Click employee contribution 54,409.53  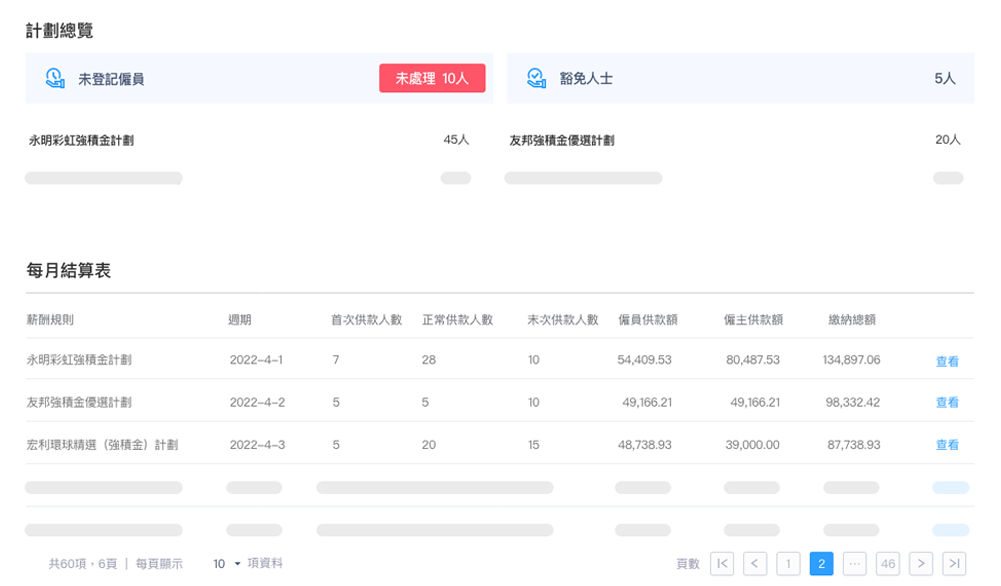[x=644, y=360]
